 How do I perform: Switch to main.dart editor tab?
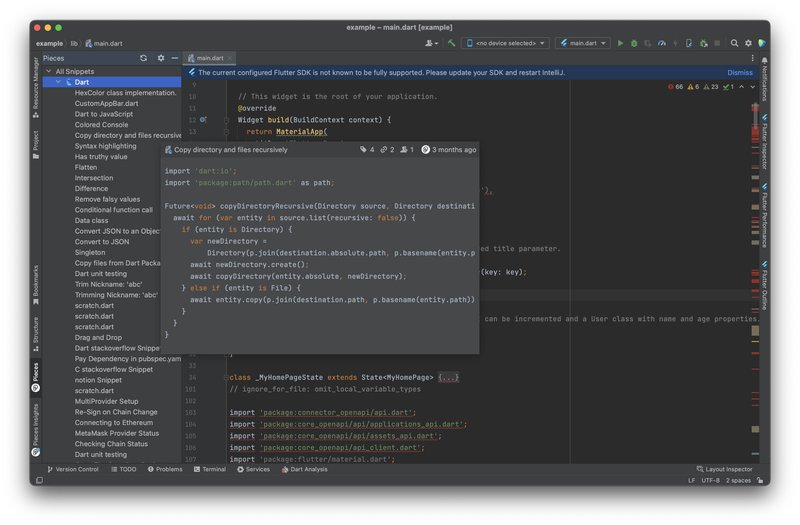pyautogui.click(x=210, y=58)
